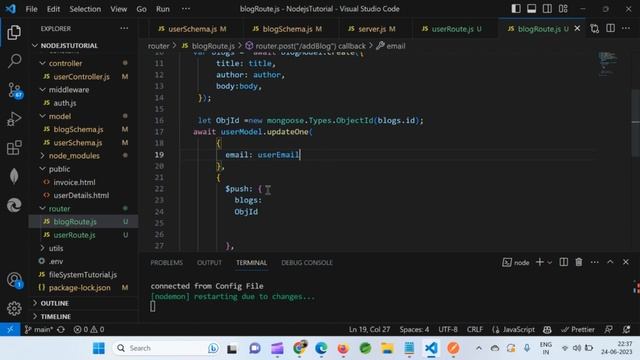The image size is (640, 360).
Task: Open editor more actions ellipsis
Action: pos(626,28)
